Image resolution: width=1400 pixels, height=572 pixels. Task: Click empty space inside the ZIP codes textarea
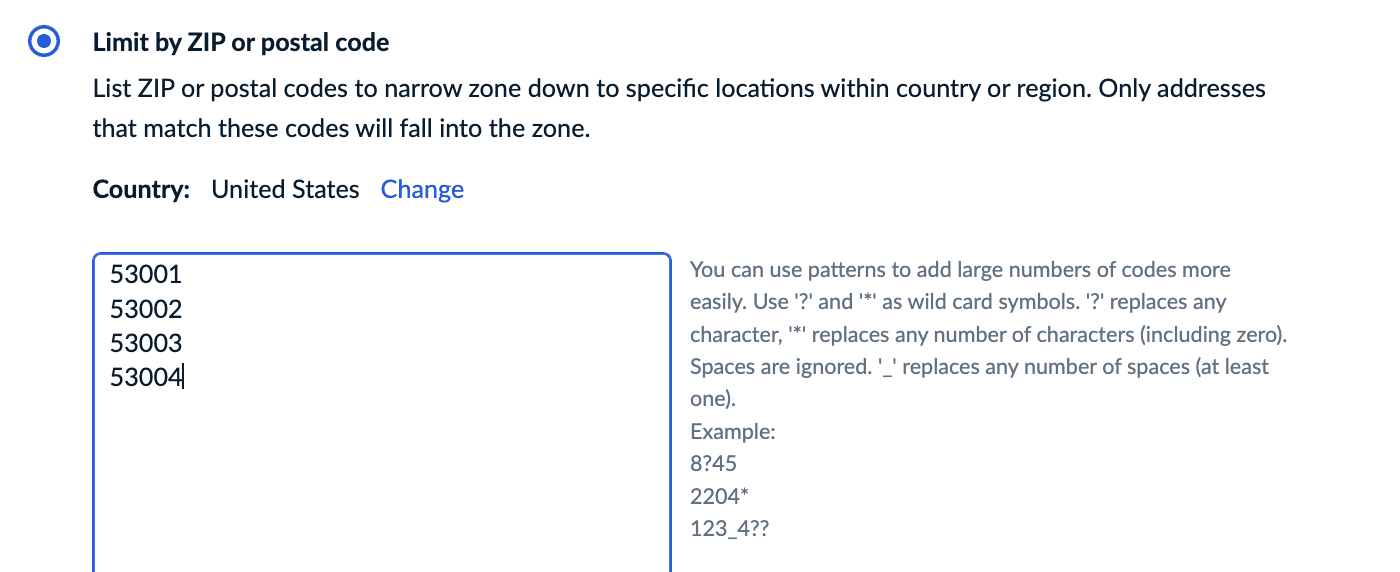click(380, 480)
